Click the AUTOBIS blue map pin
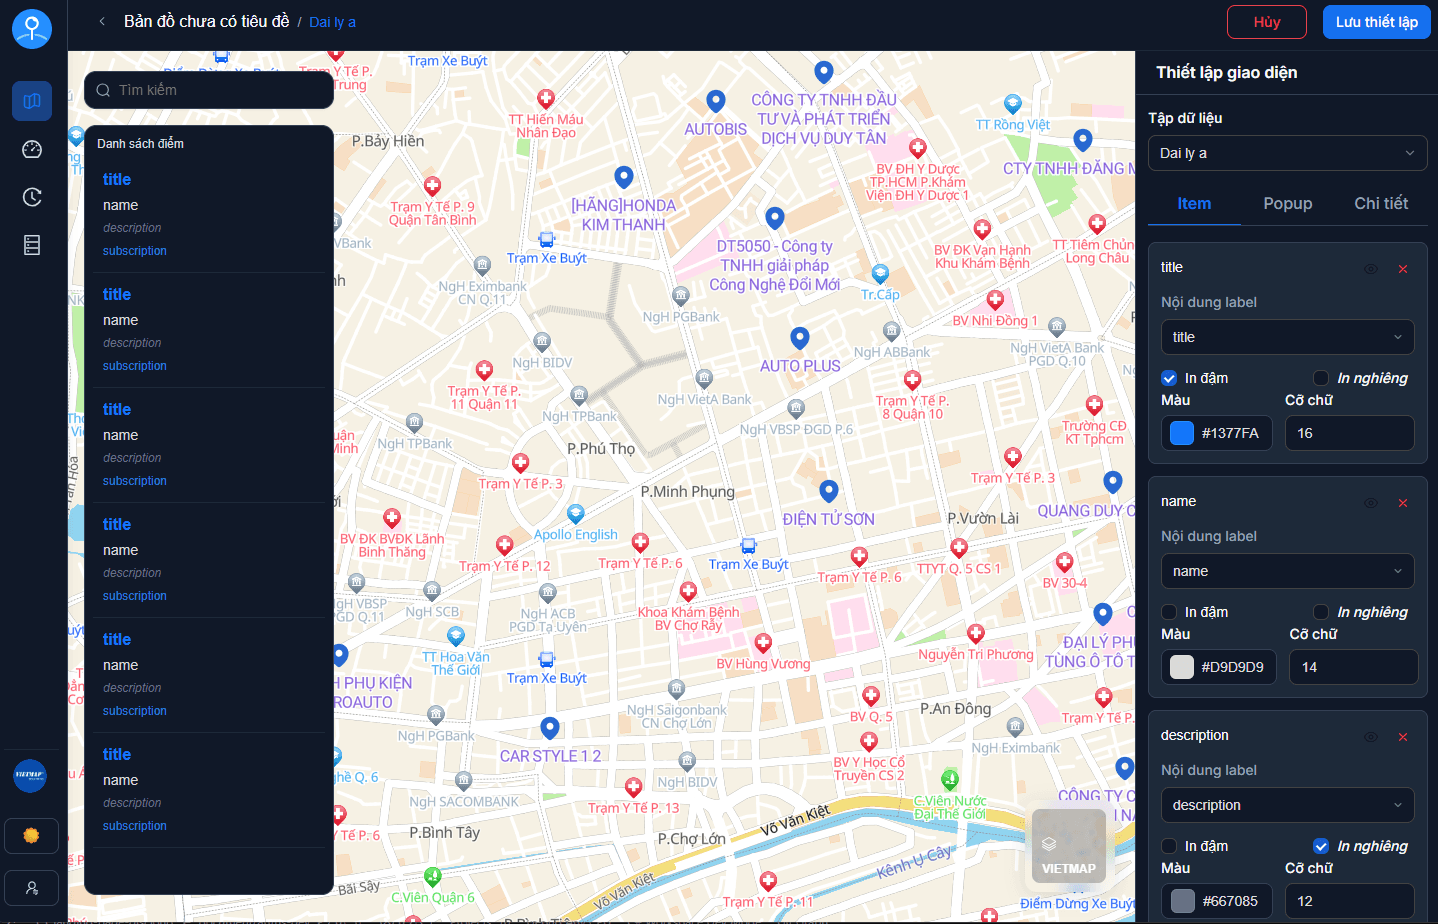This screenshot has width=1438, height=924. [716, 102]
